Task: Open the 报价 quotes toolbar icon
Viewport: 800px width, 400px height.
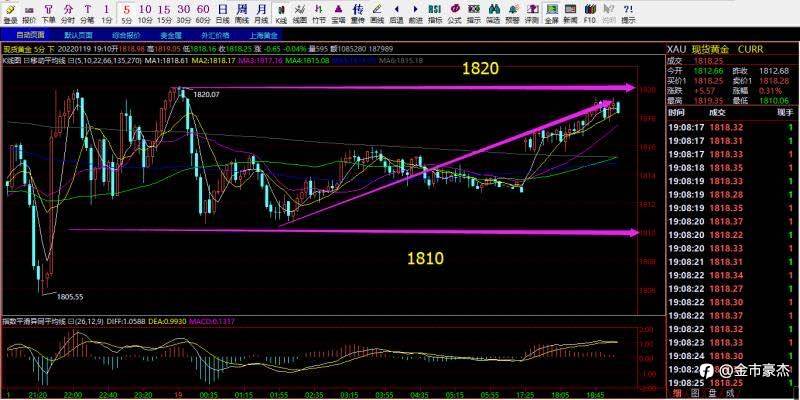Action: pos(30,14)
